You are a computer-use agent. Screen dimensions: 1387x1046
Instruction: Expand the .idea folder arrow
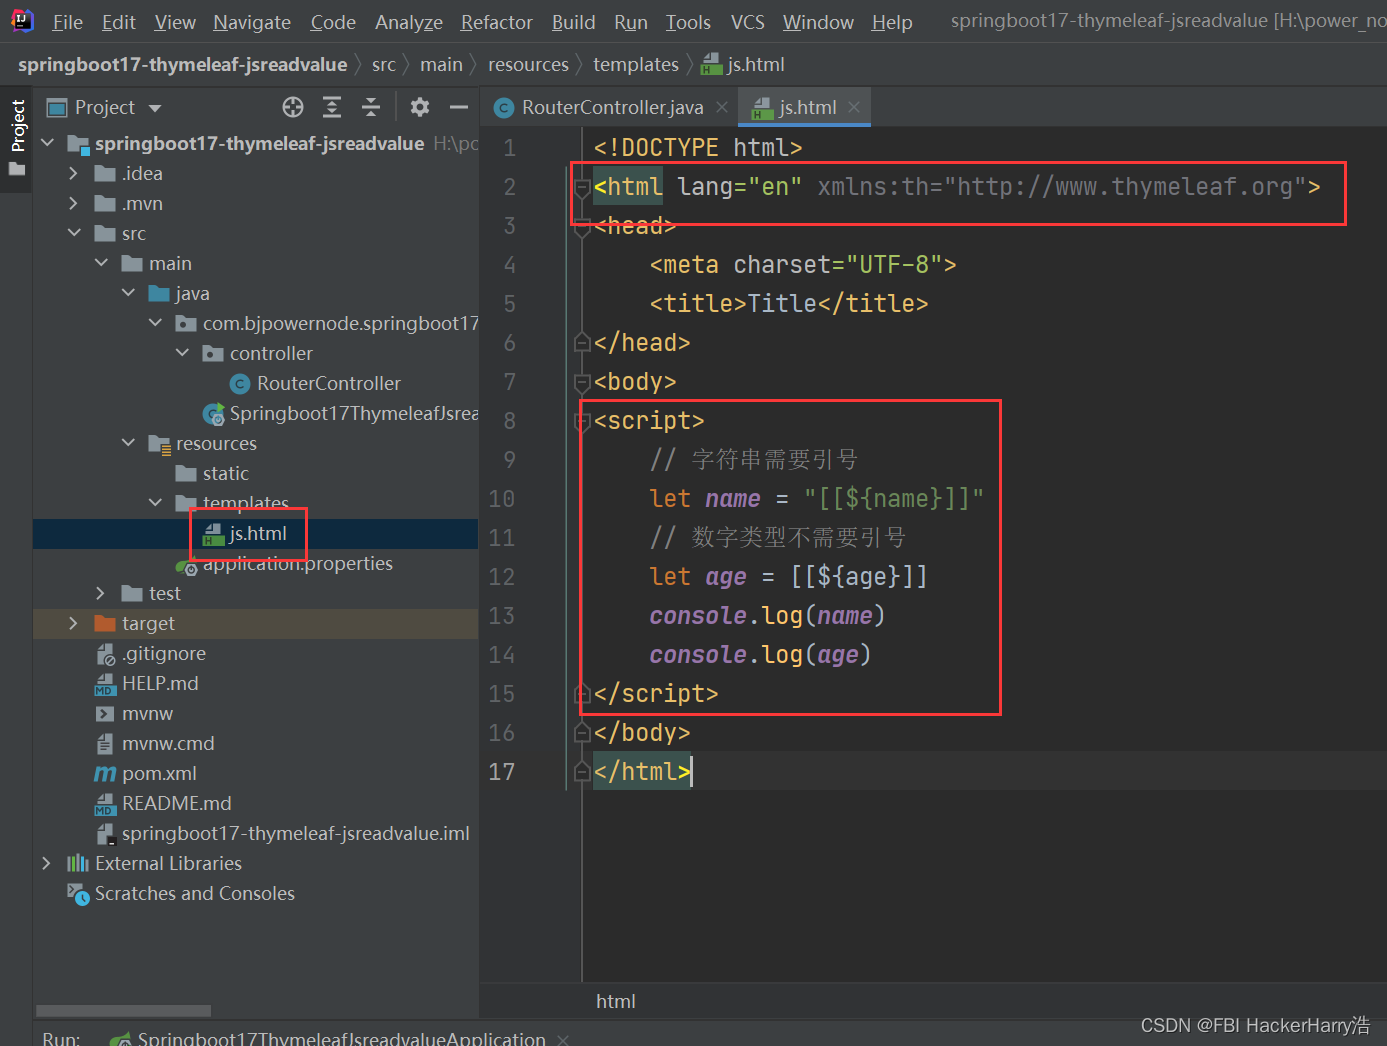(x=73, y=173)
